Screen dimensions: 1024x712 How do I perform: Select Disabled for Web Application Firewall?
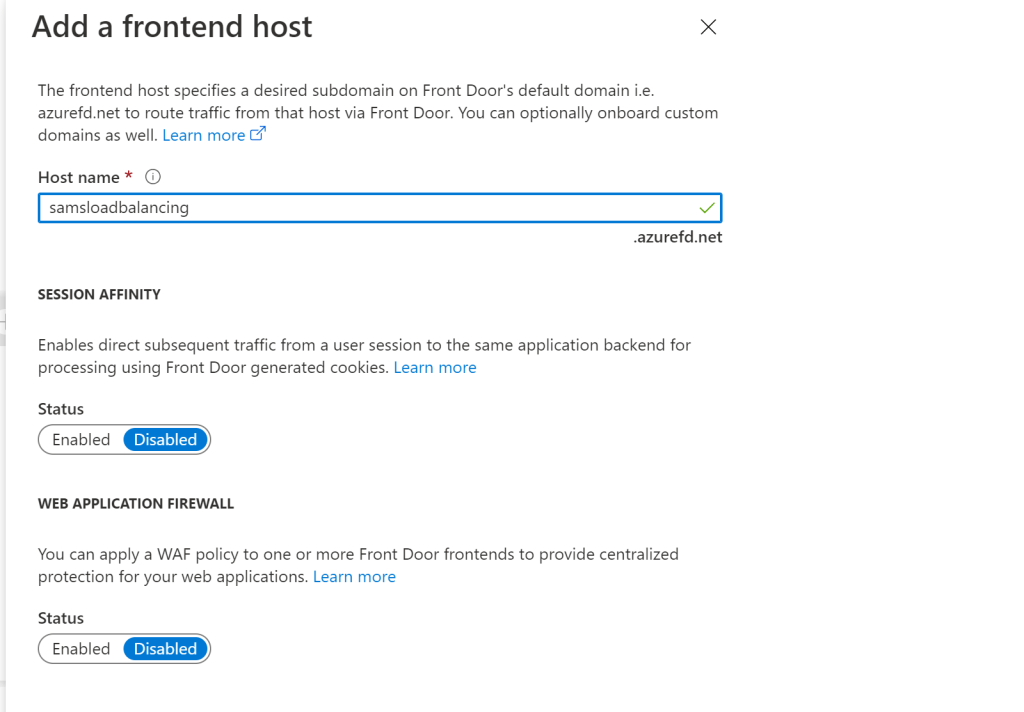pos(166,649)
